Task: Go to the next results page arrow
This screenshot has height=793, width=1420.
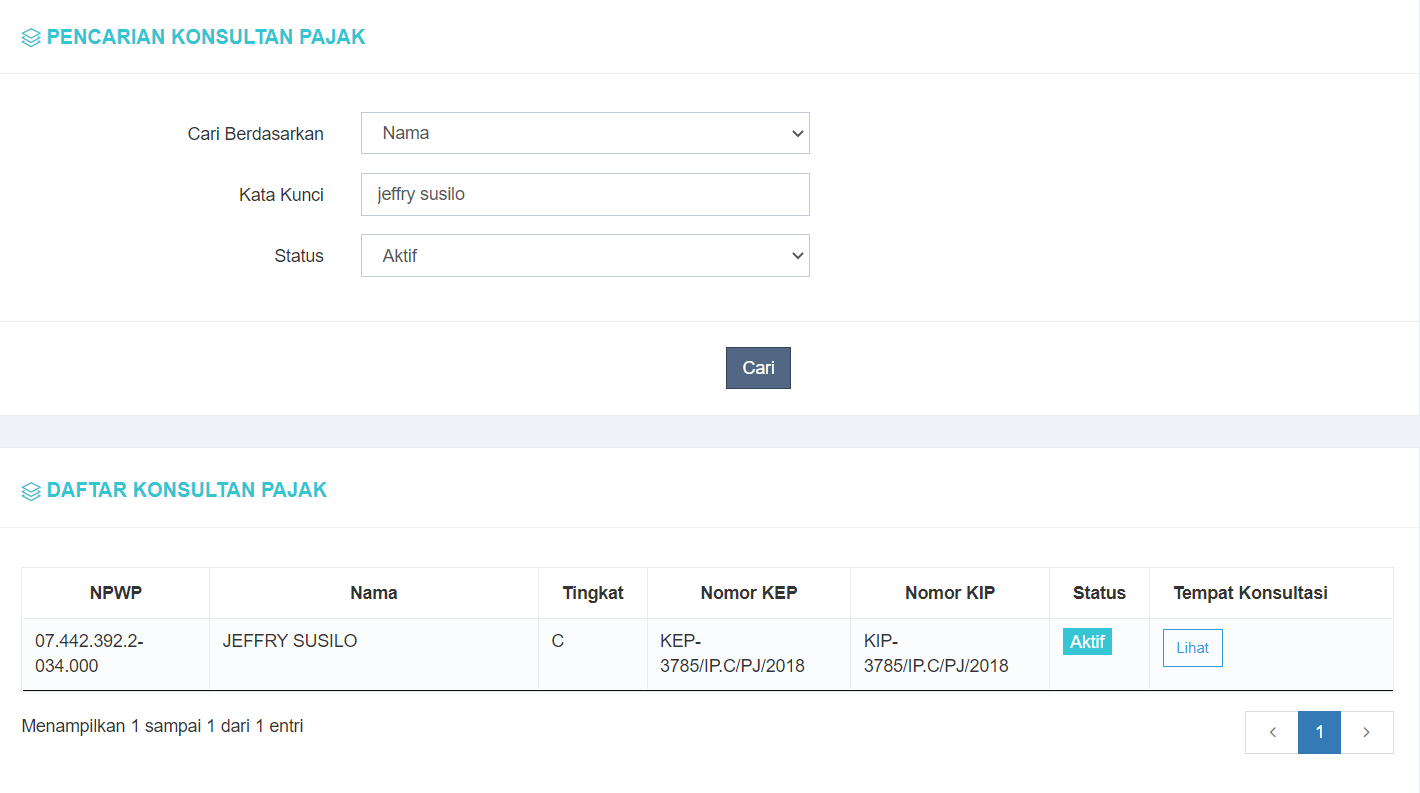Action: tap(1366, 732)
